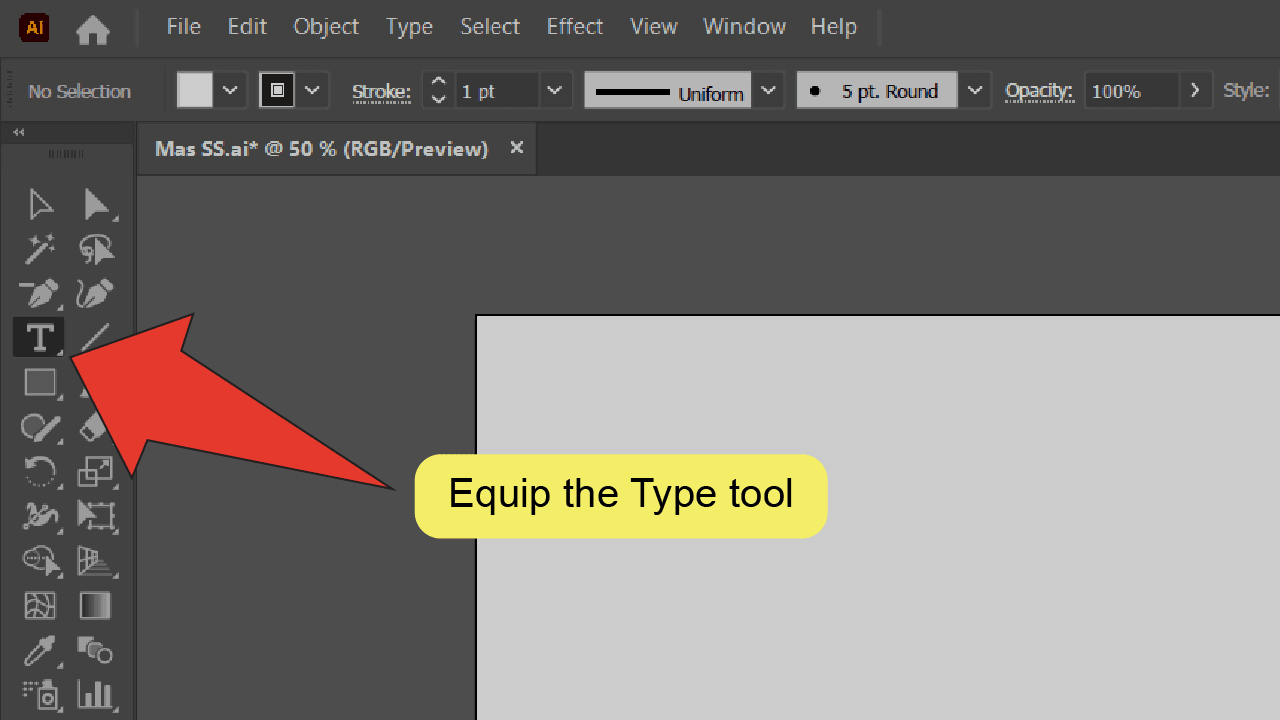The width and height of the screenshot is (1280, 720).
Task: Select the Direct Selection tool
Action: (x=97, y=204)
